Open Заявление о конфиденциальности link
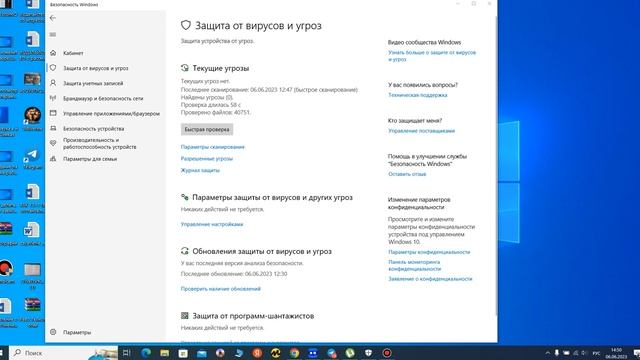Image resolution: width=640 pixels, height=360 pixels. [x=430, y=279]
